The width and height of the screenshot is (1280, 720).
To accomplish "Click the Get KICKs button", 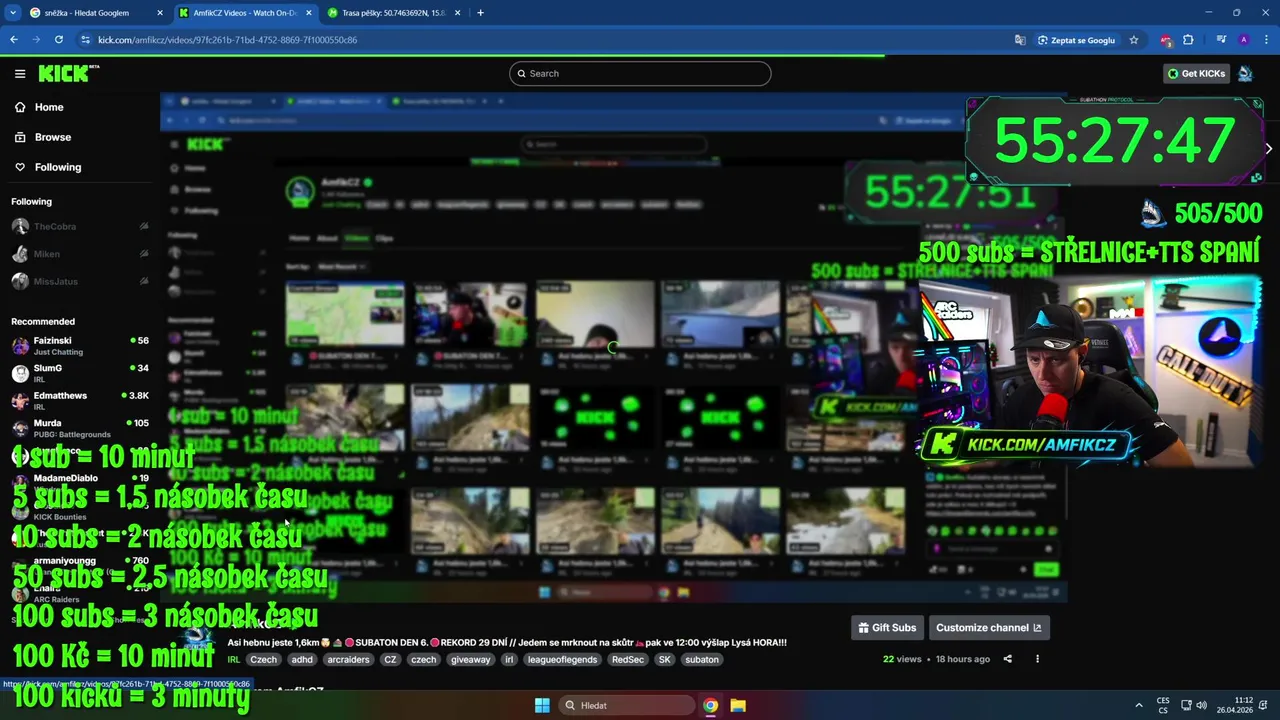I will click(x=1196, y=73).
